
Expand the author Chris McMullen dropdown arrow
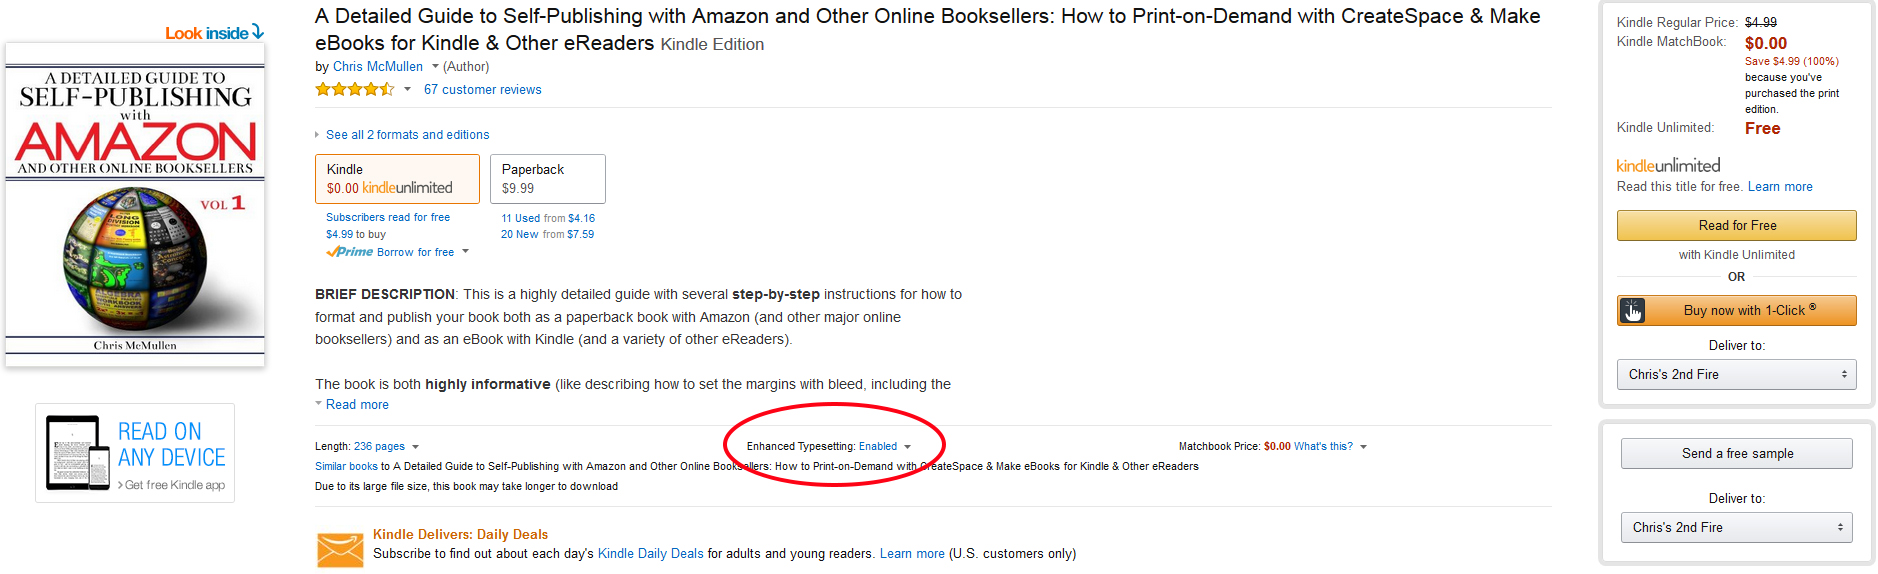(435, 67)
